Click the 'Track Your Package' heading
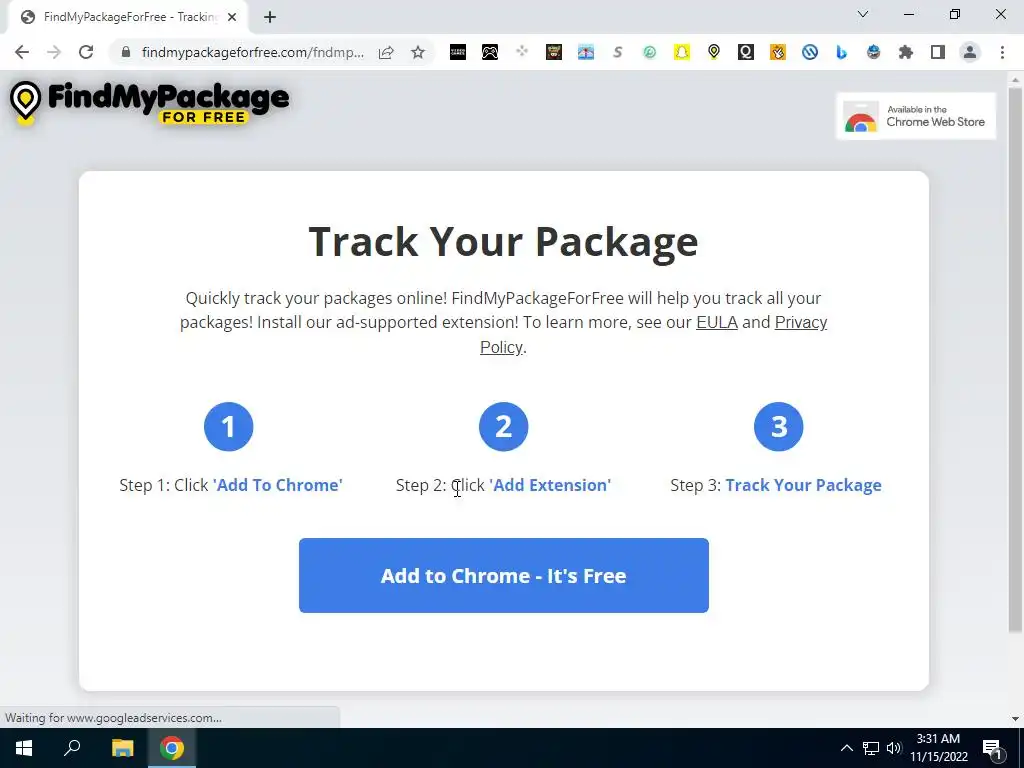This screenshot has width=1024, height=768. click(x=504, y=242)
